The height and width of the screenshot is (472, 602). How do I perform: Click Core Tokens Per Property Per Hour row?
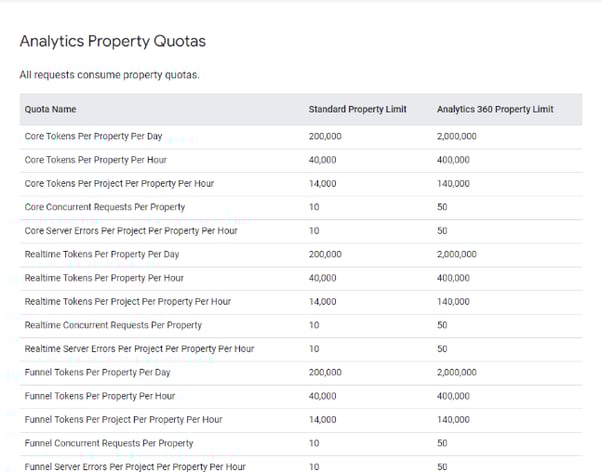tap(95, 160)
